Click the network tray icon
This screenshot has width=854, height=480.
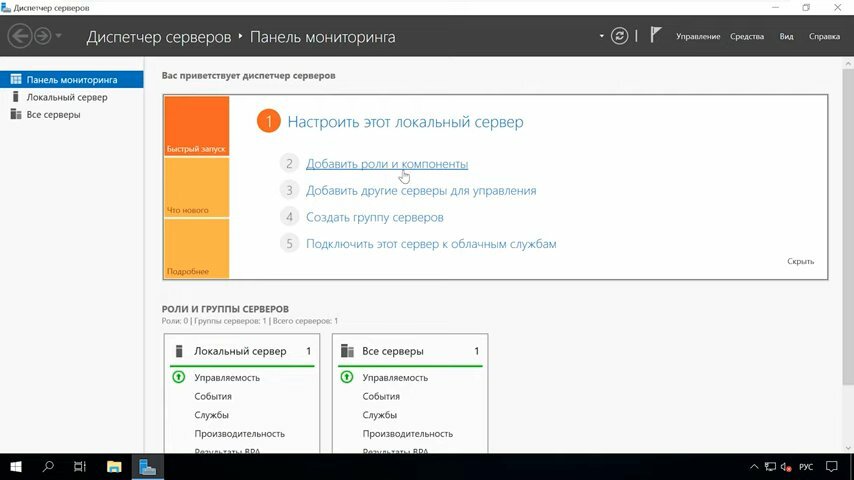click(770, 467)
